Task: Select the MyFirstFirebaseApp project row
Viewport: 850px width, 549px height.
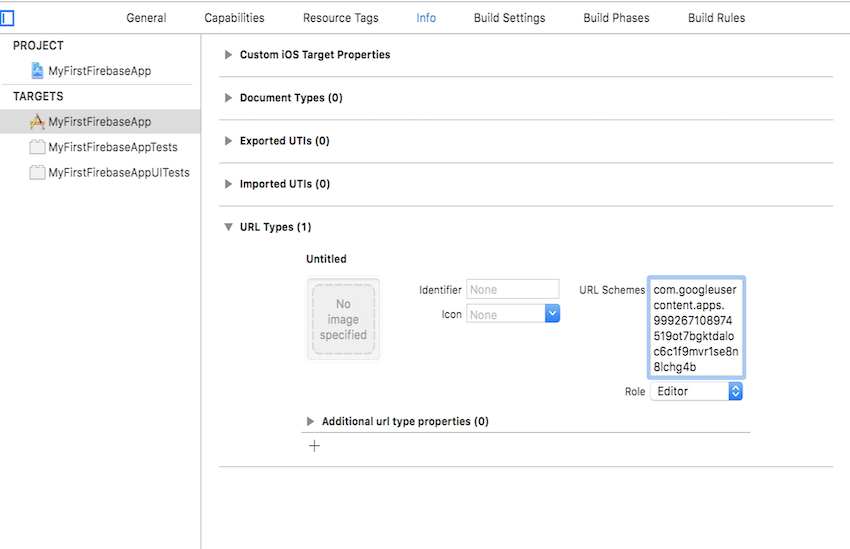Action: (x=100, y=70)
